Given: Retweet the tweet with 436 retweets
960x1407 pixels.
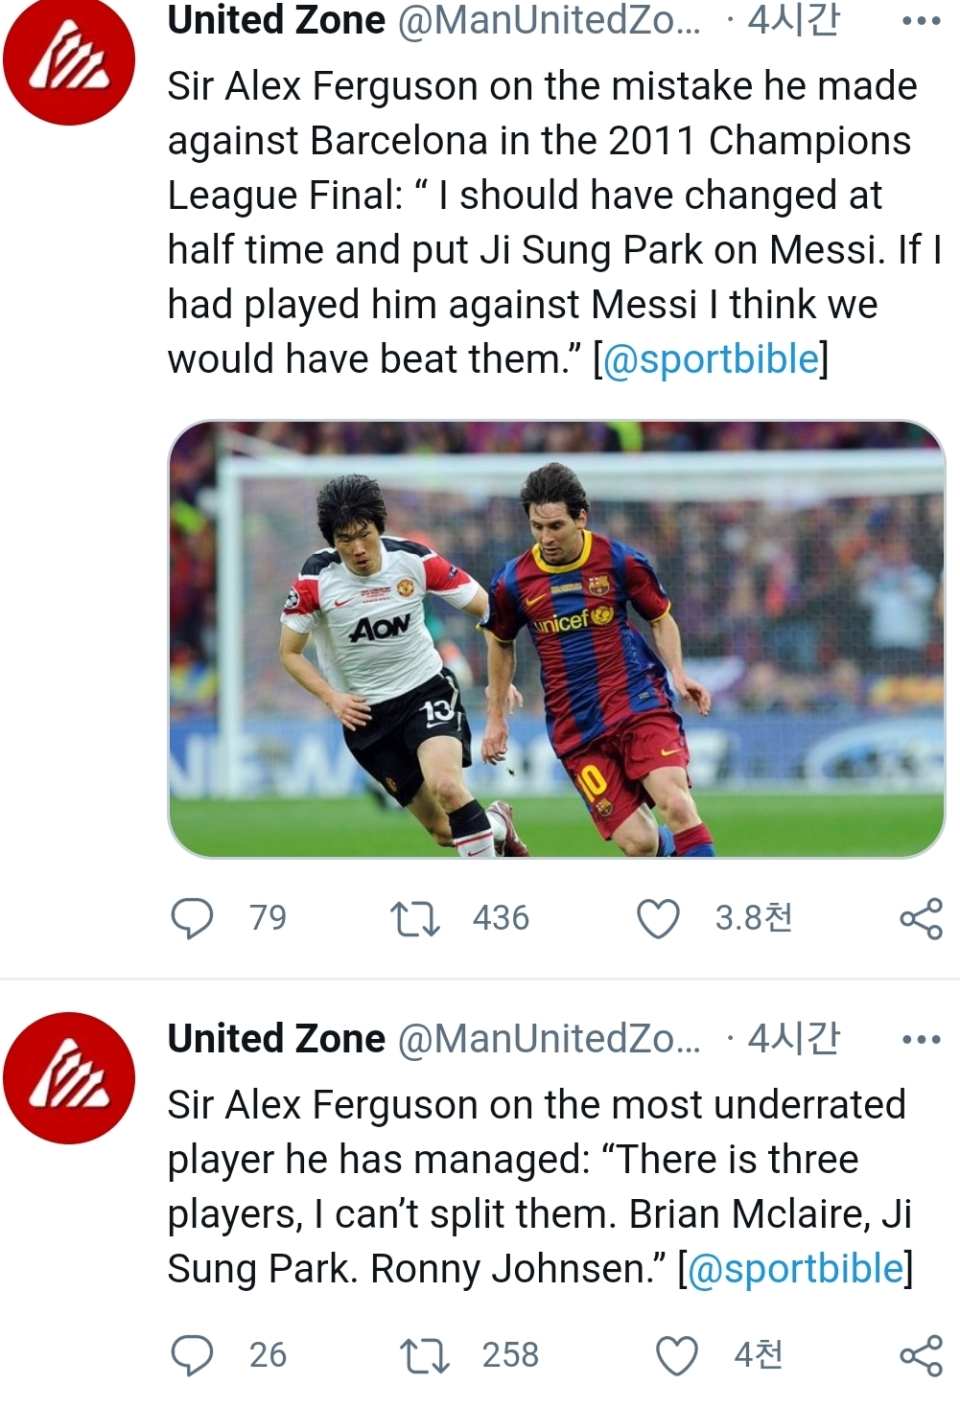Looking at the screenshot, I should point(414,918).
